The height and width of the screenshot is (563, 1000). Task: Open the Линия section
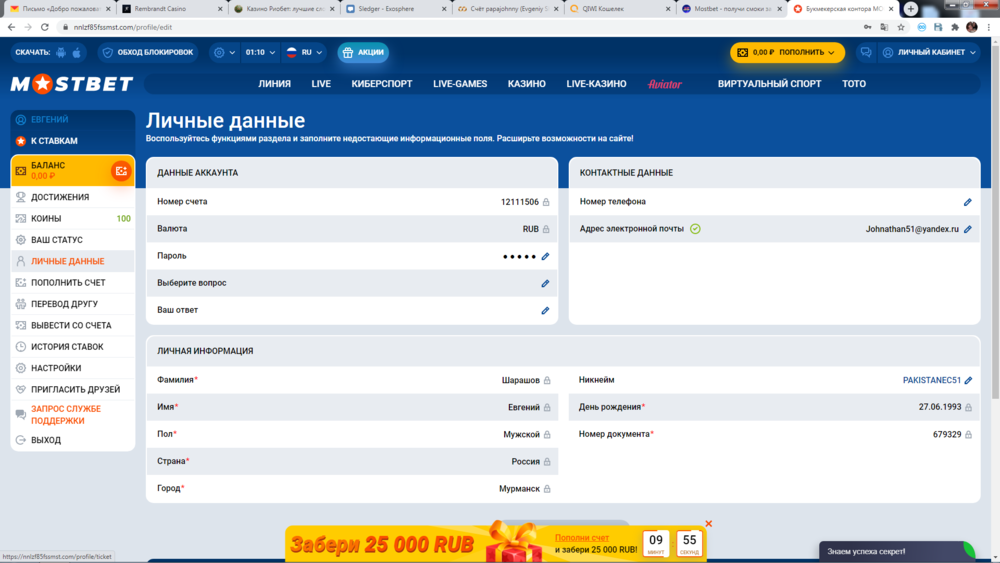274,84
